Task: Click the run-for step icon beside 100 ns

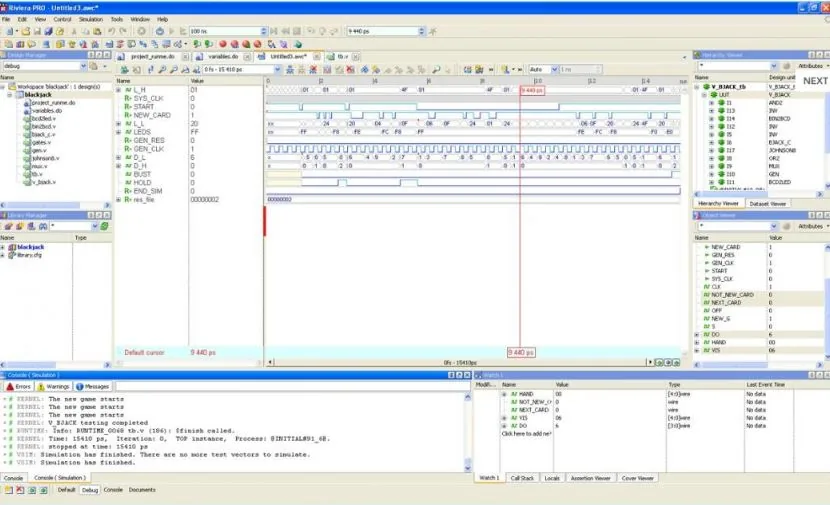Action: tap(183, 31)
